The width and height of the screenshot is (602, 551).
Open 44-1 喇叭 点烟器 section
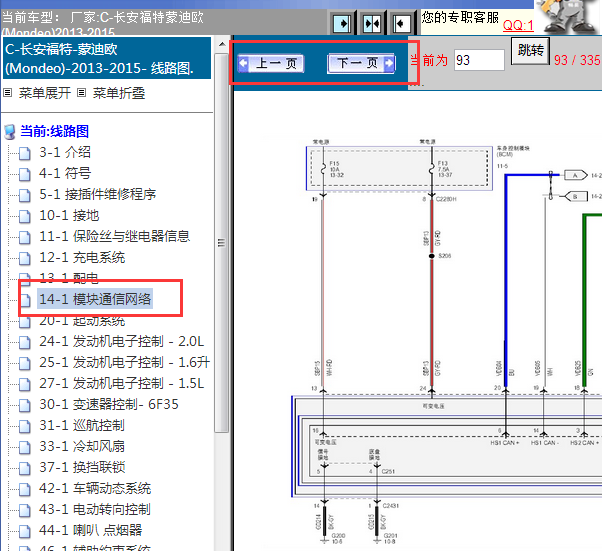pyautogui.click(x=91, y=530)
